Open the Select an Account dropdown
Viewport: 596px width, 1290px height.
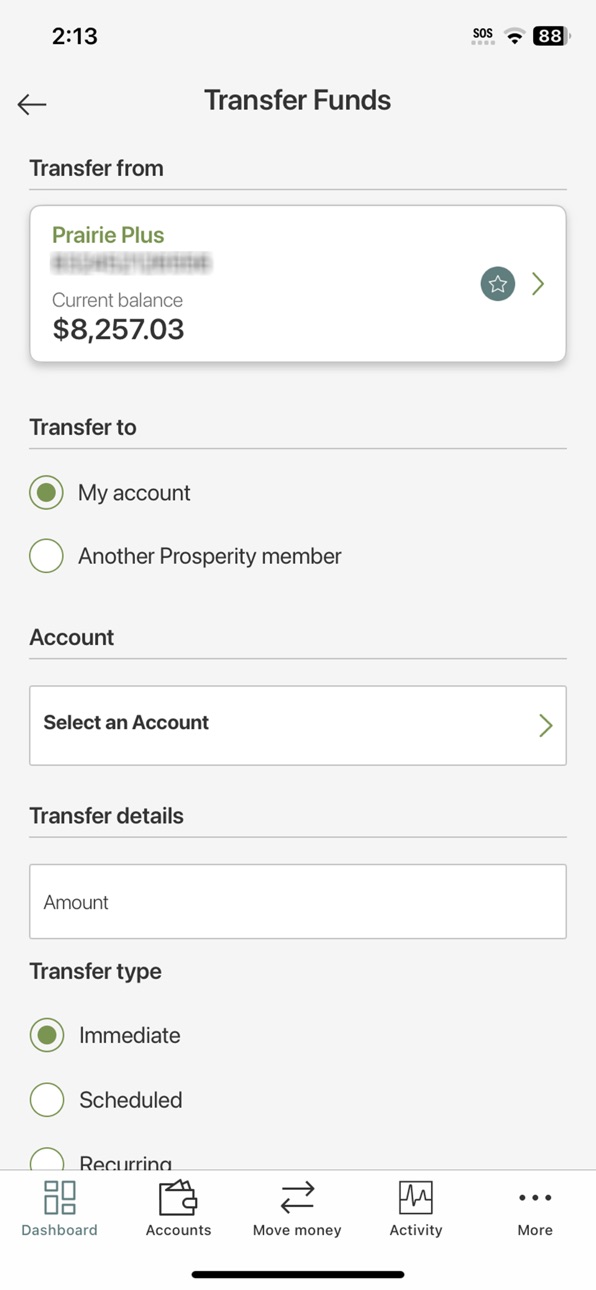298,725
